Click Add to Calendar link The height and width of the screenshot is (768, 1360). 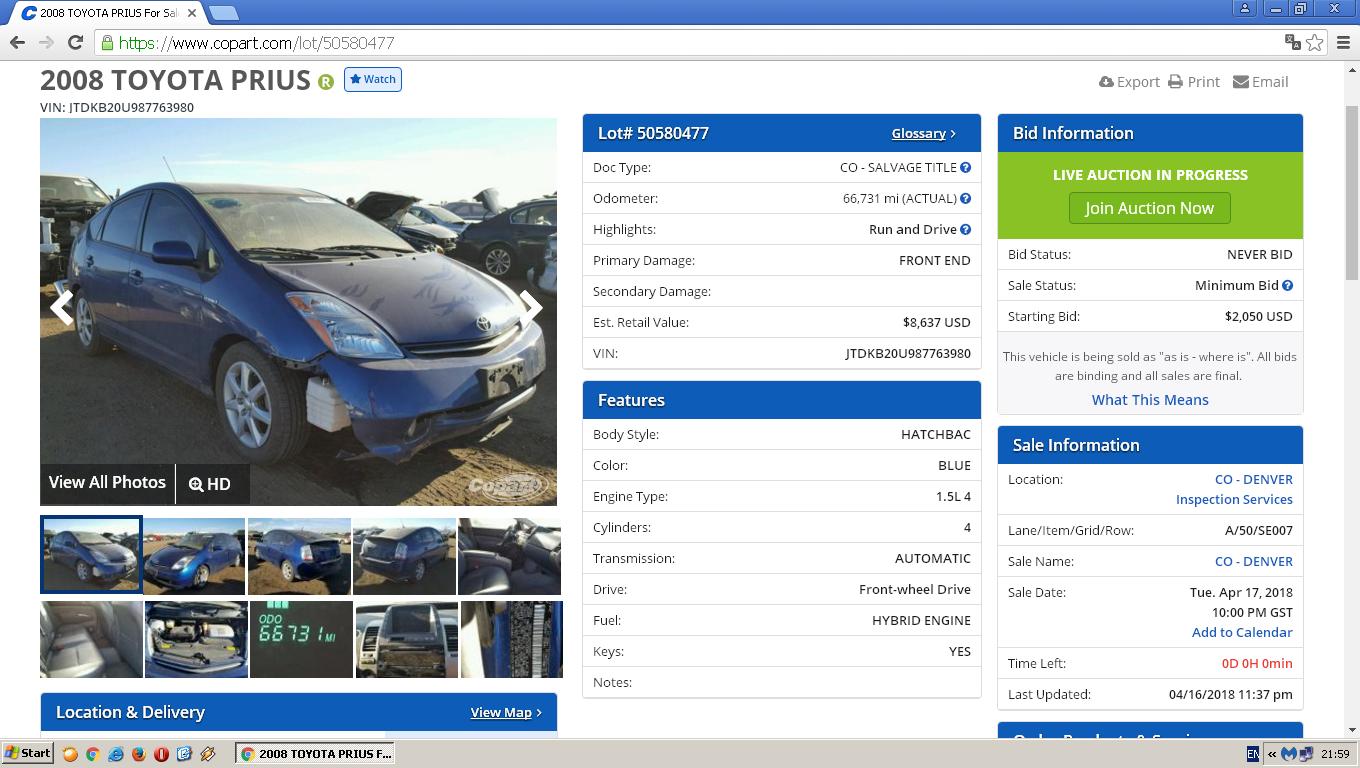click(x=1242, y=633)
